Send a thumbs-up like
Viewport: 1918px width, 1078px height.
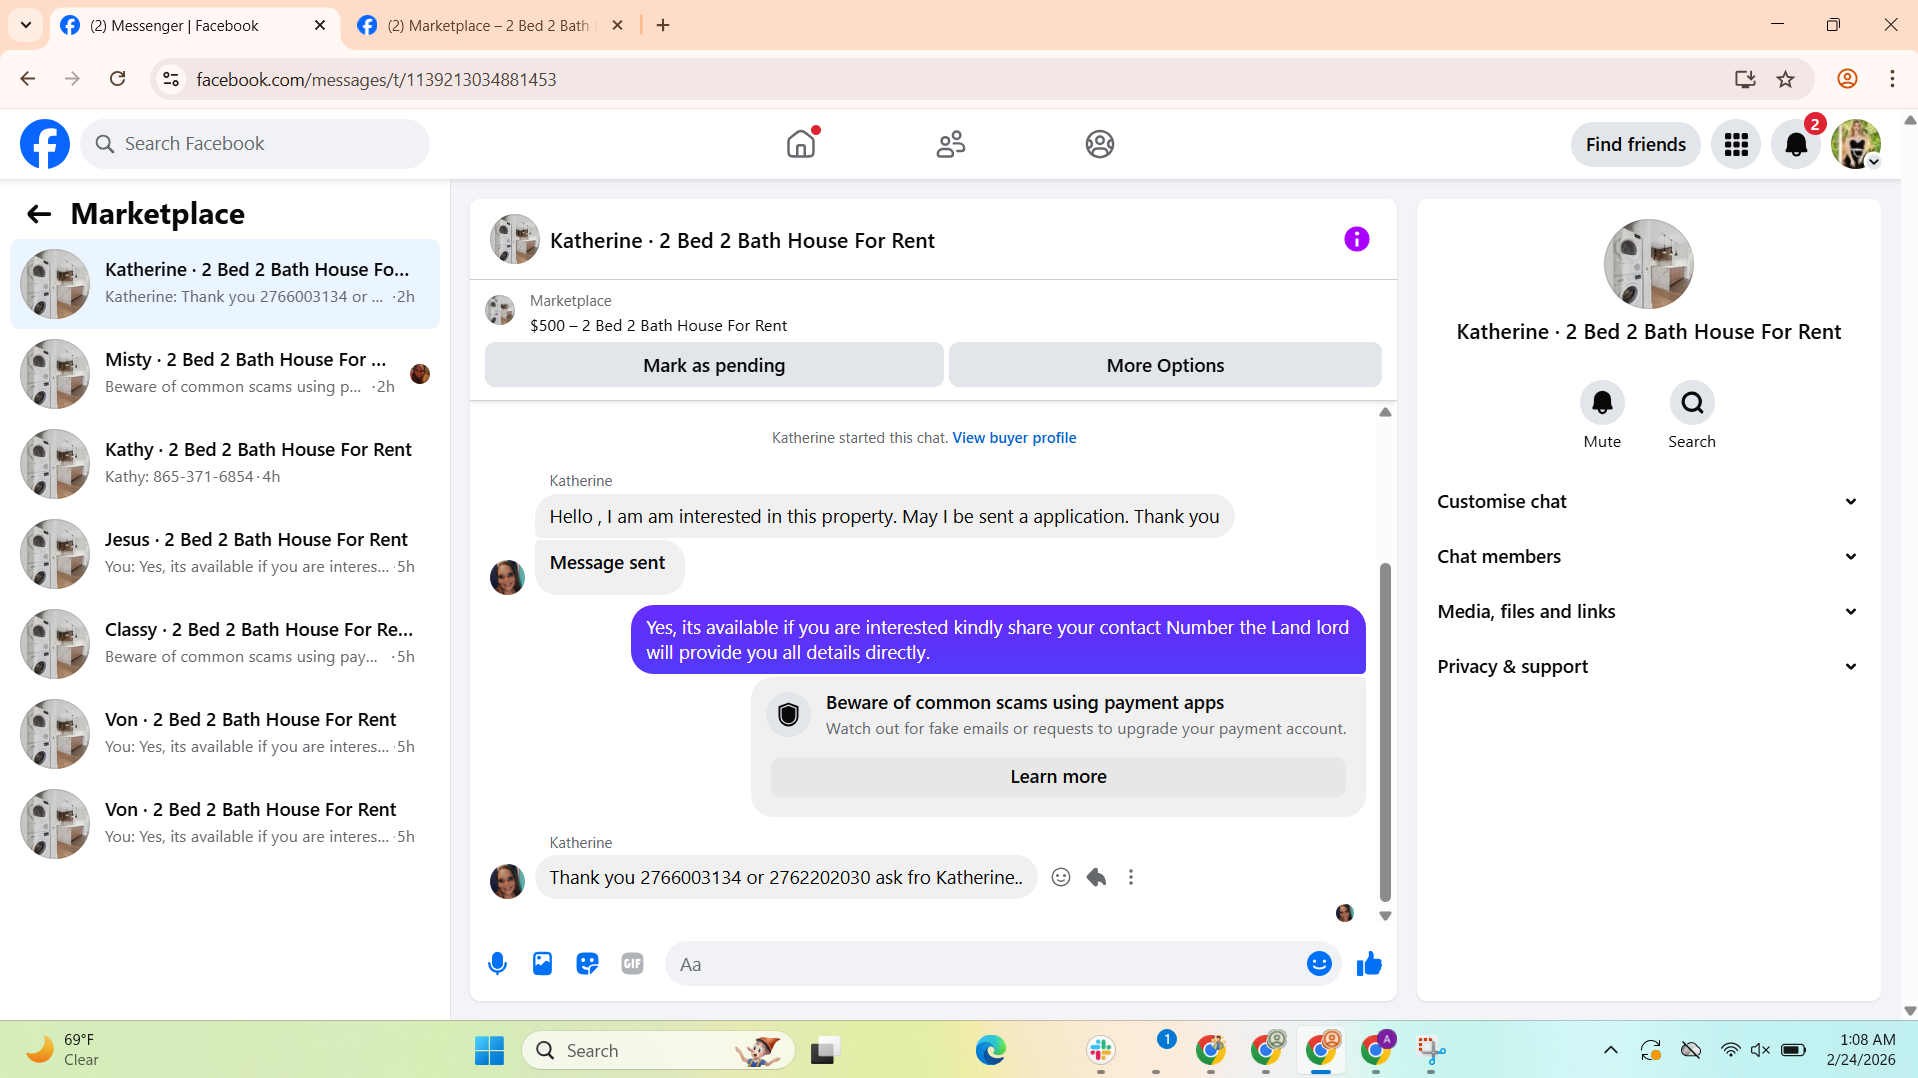pyautogui.click(x=1369, y=964)
